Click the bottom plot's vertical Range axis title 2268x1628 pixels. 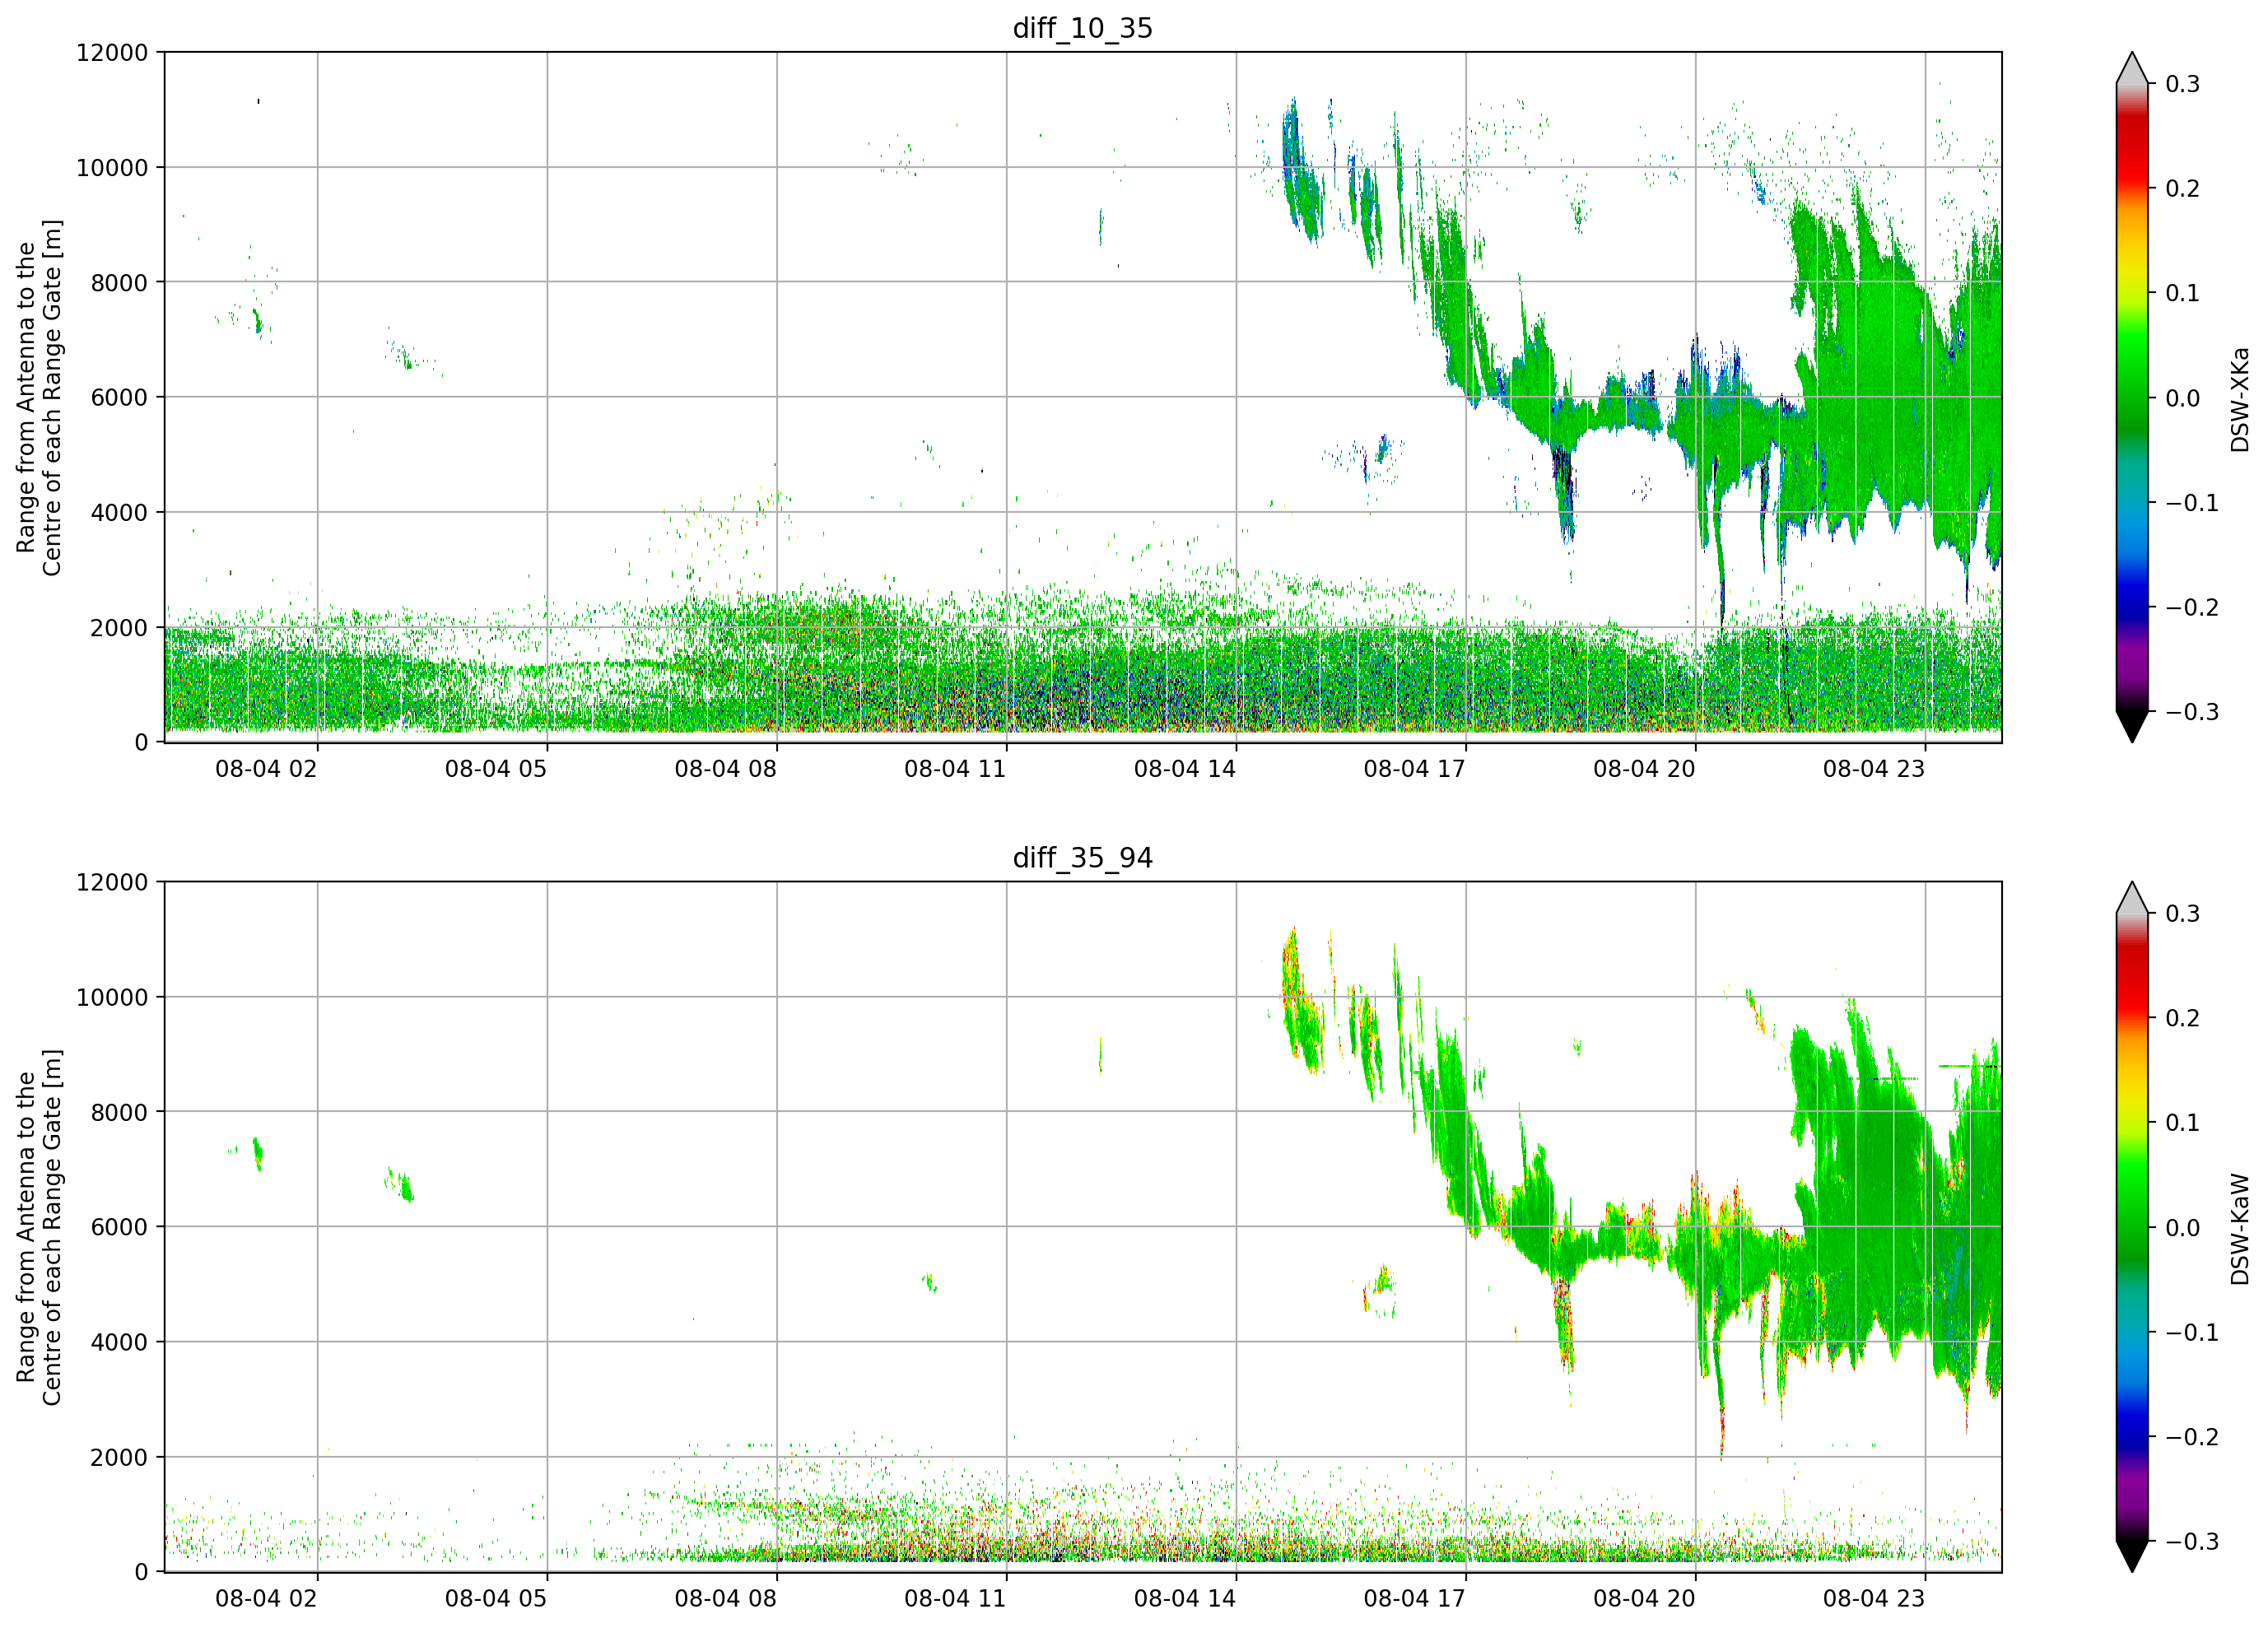coord(39,1228)
